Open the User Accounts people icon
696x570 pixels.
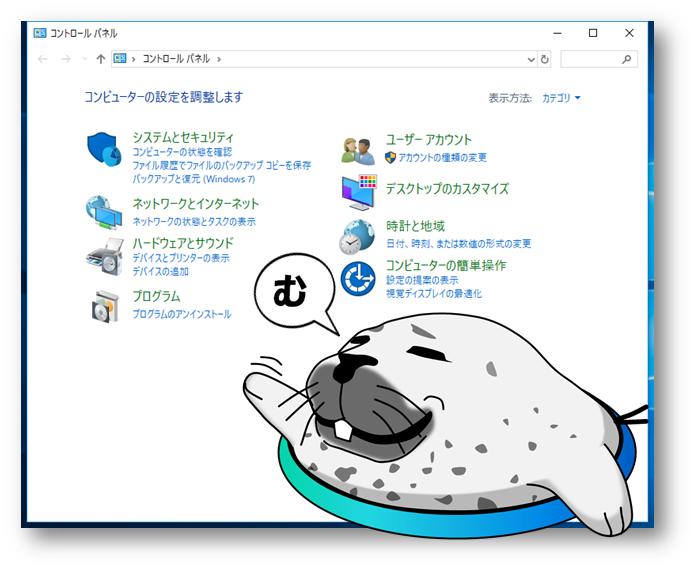click(x=357, y=151)
